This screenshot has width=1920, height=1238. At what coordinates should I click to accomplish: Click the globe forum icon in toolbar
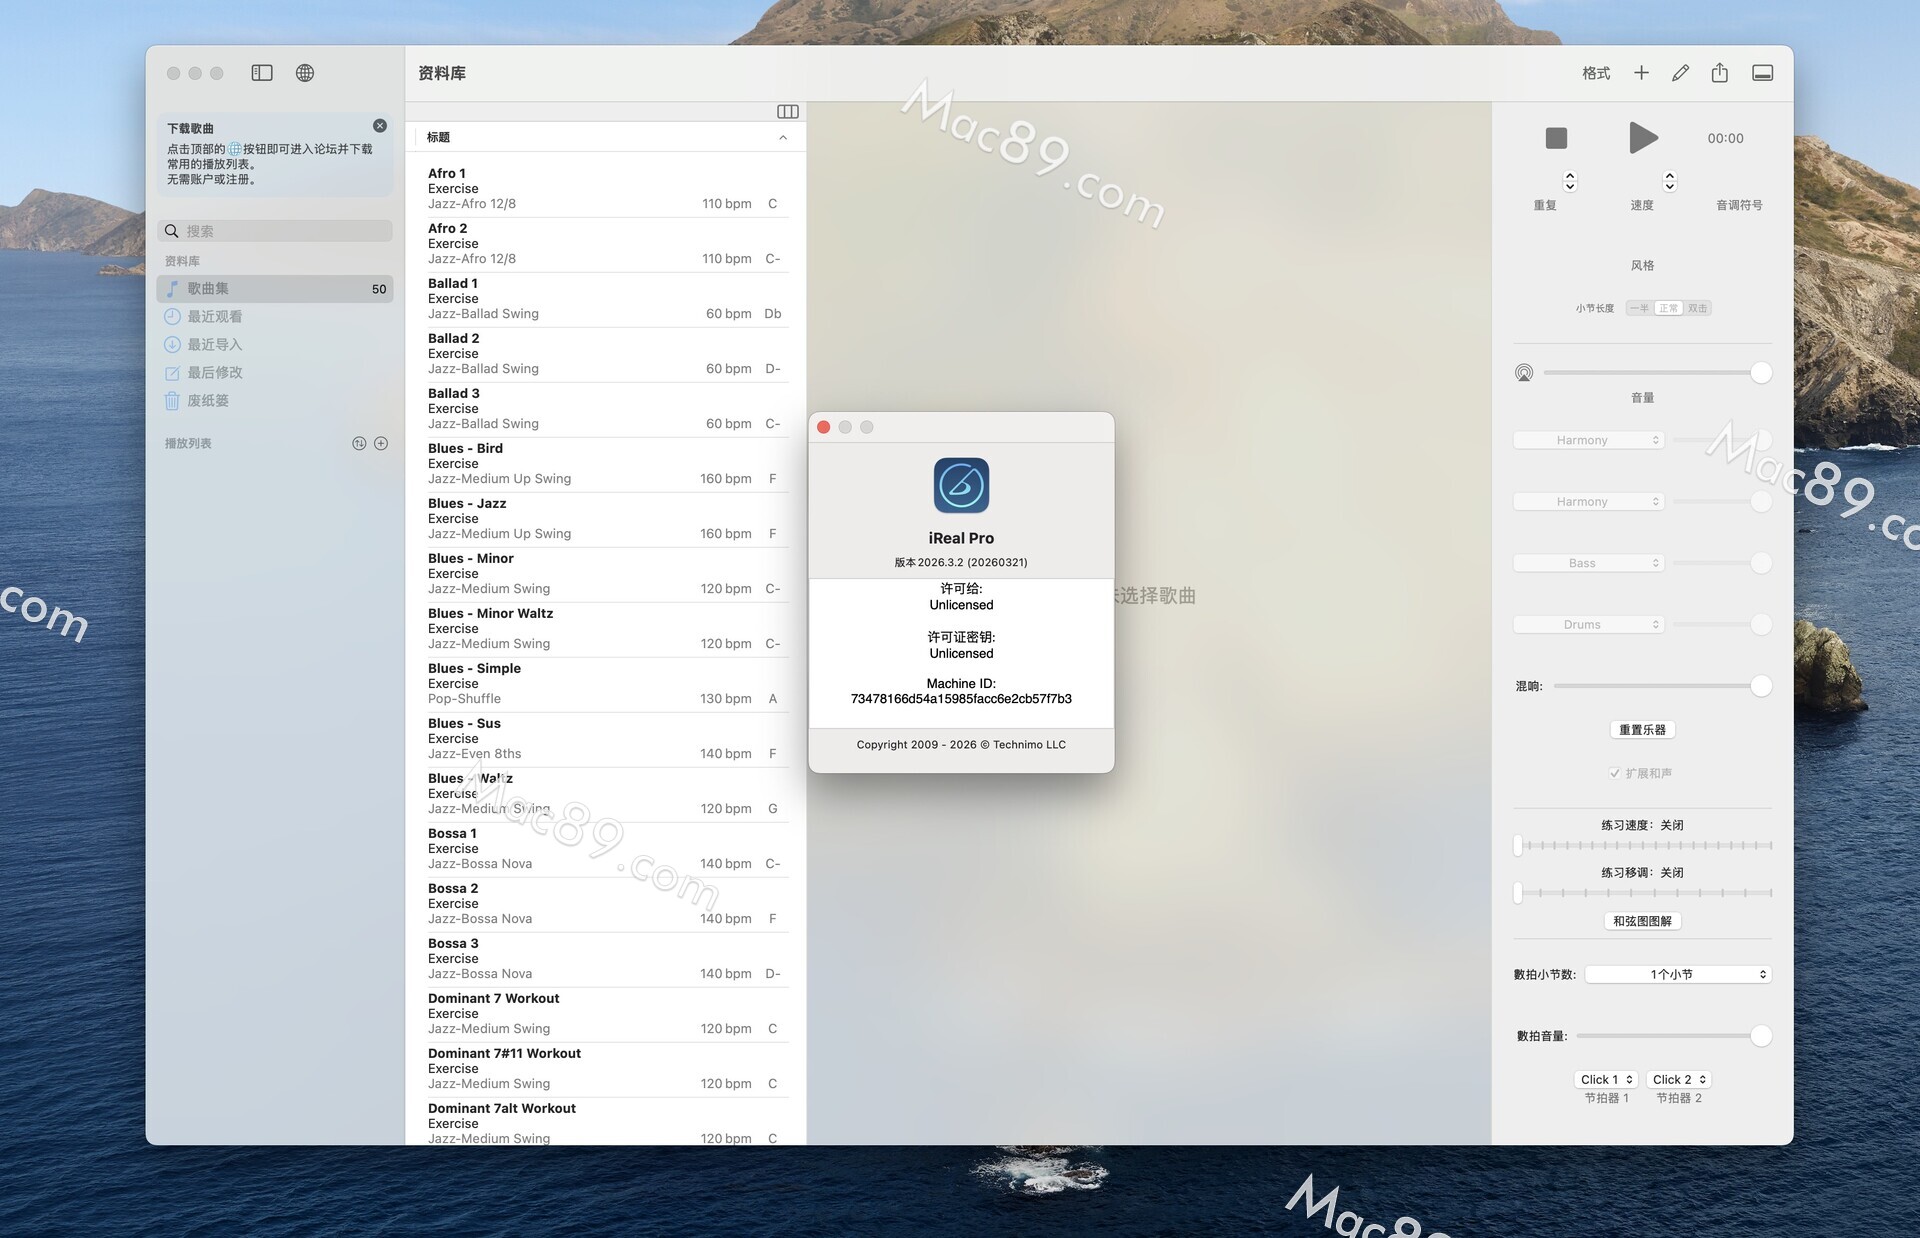(x=305, y=73)
